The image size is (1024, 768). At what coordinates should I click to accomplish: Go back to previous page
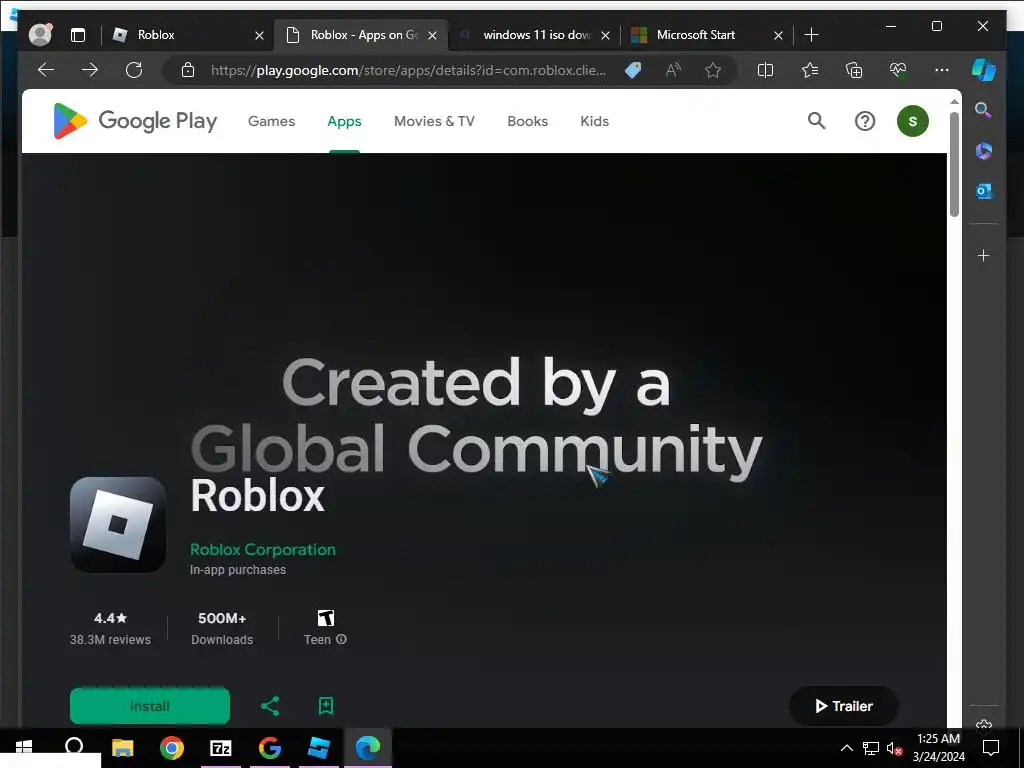(x=46, y=70)
